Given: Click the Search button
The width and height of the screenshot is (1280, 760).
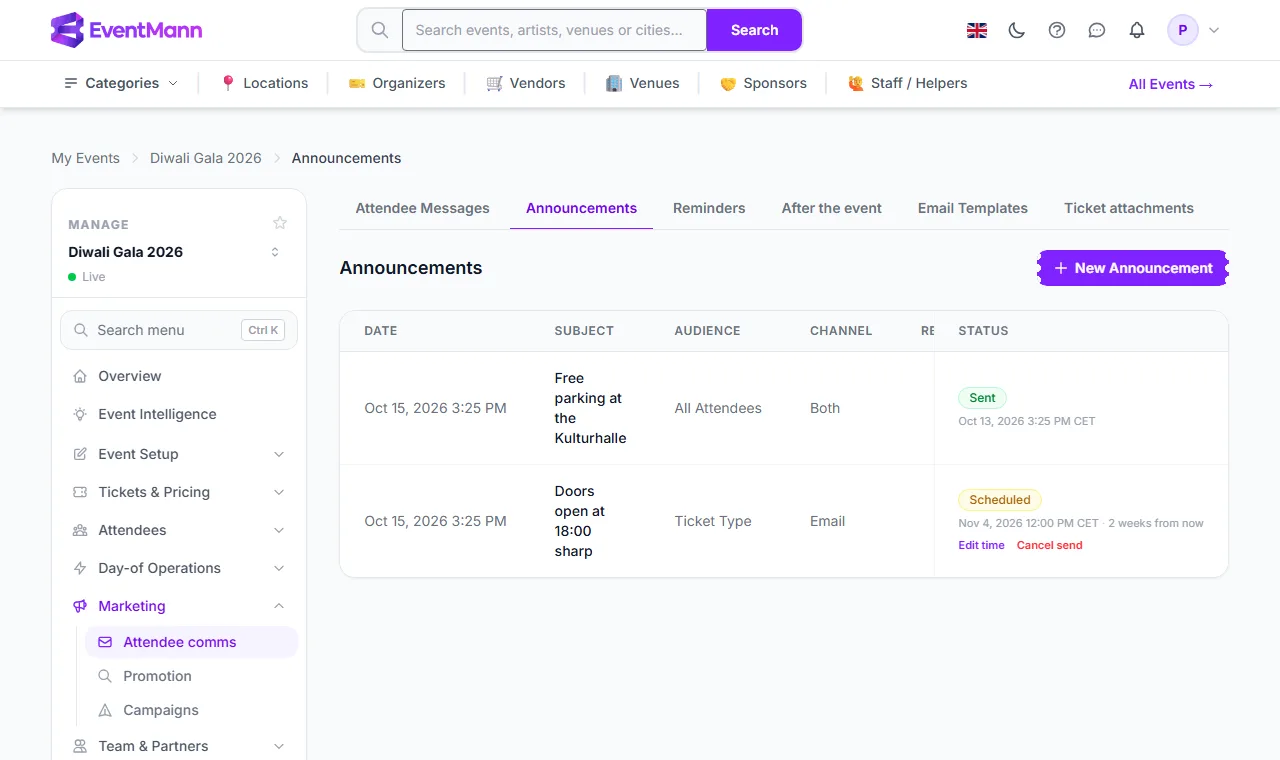Looking at the screenshot, I should (x=754, y=30).
